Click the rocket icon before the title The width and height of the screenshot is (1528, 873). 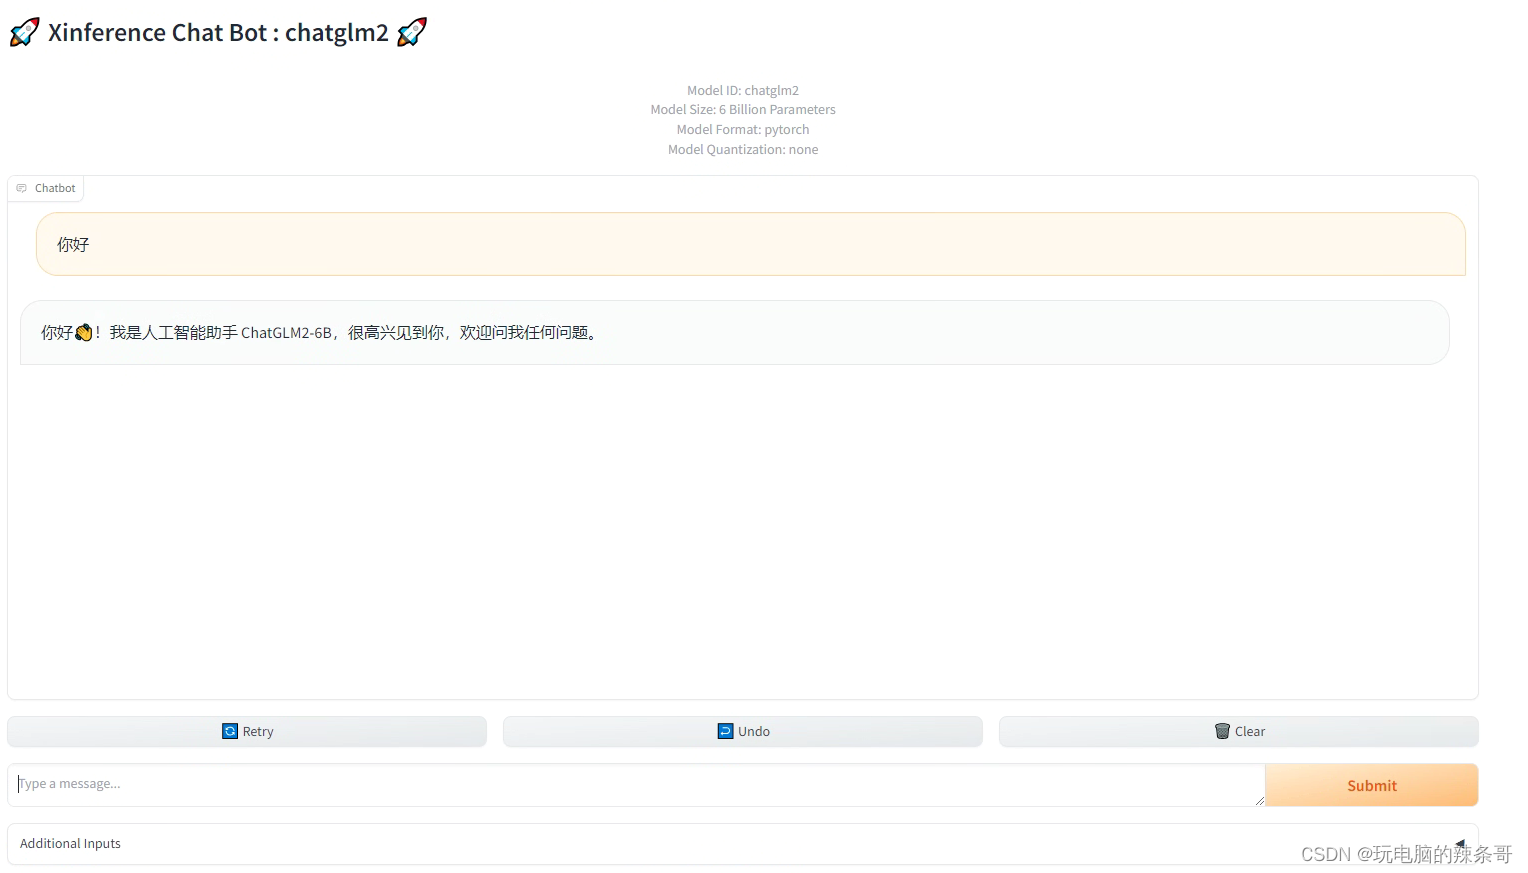pos(25,32)
